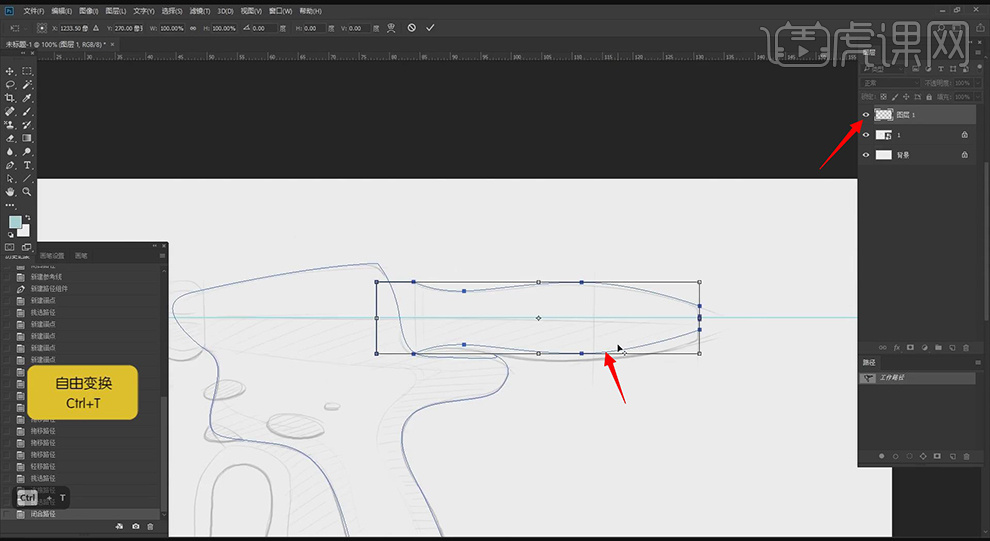Image resolution: width=990 pixels, height=541 pixels.
Task: Commit the transform with the checkmark
Action: click(430, 28)
